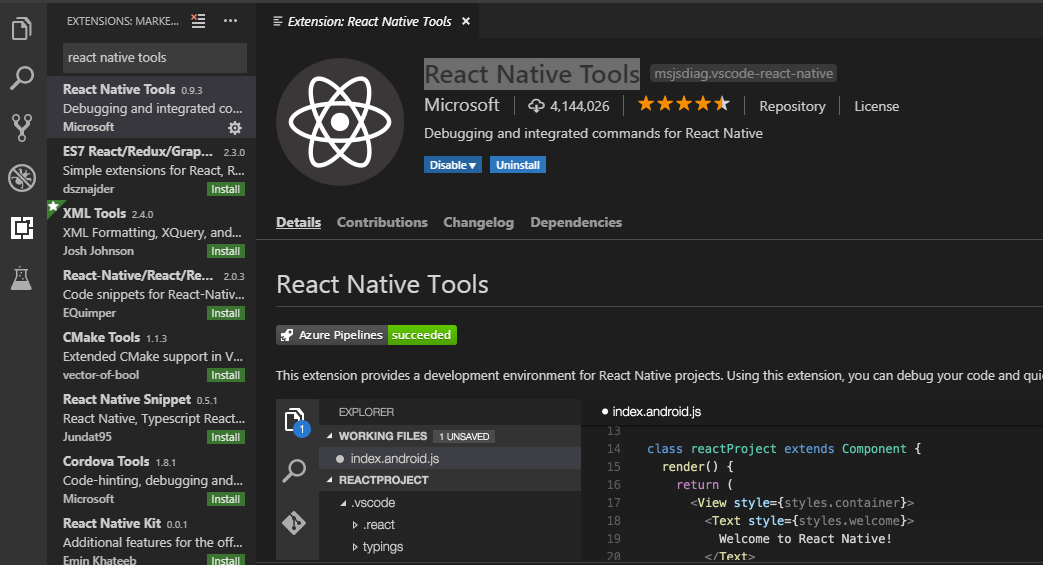Select React Native Snippet list entry
1043x565 pixels.
(152, 417)
